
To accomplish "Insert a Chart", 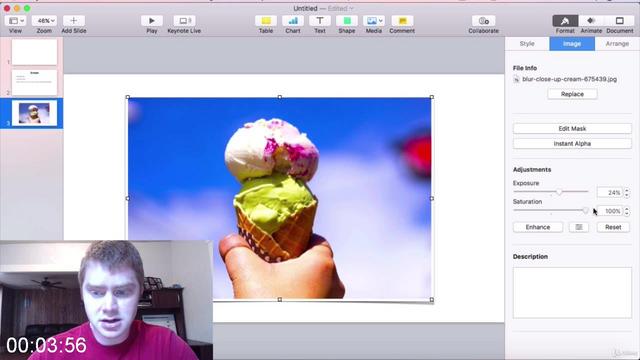I will click(293, 21).
